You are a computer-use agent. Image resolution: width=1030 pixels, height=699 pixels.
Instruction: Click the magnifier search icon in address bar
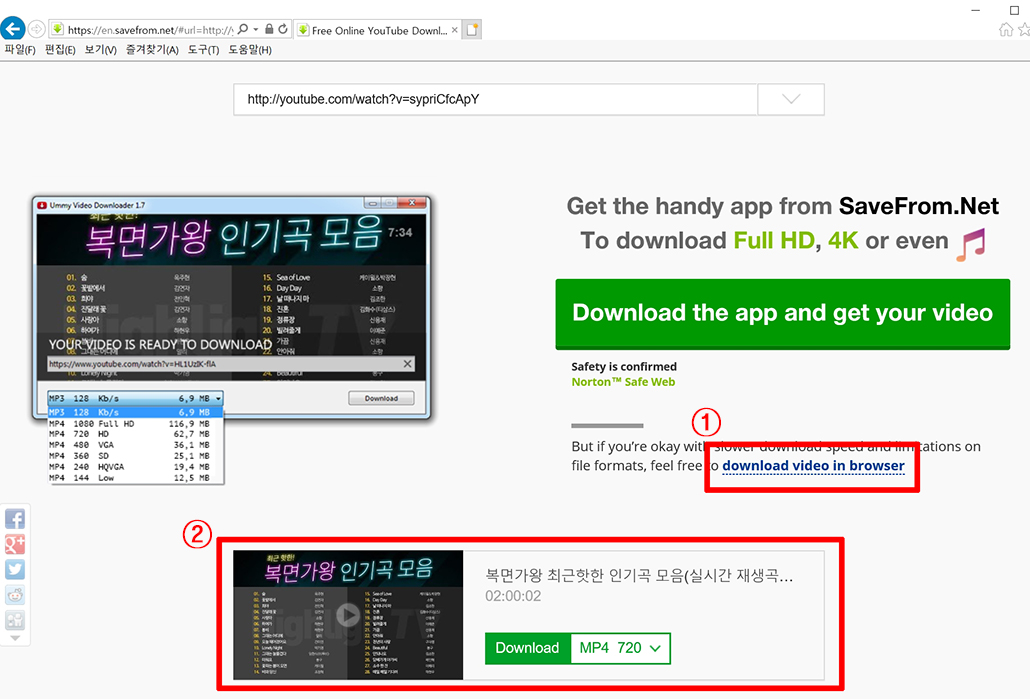[243, 29]
